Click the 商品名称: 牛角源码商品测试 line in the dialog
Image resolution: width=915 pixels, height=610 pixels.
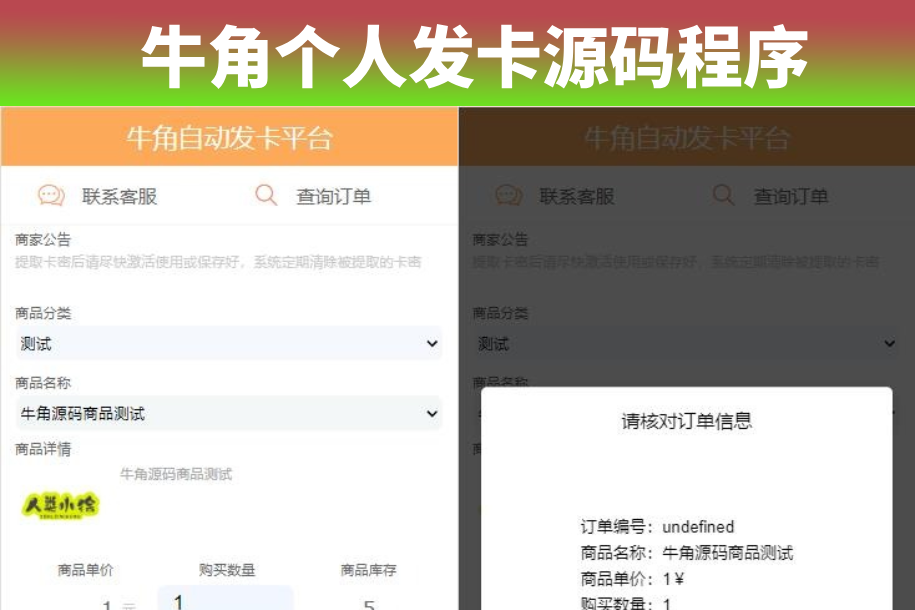click(687, 552)
